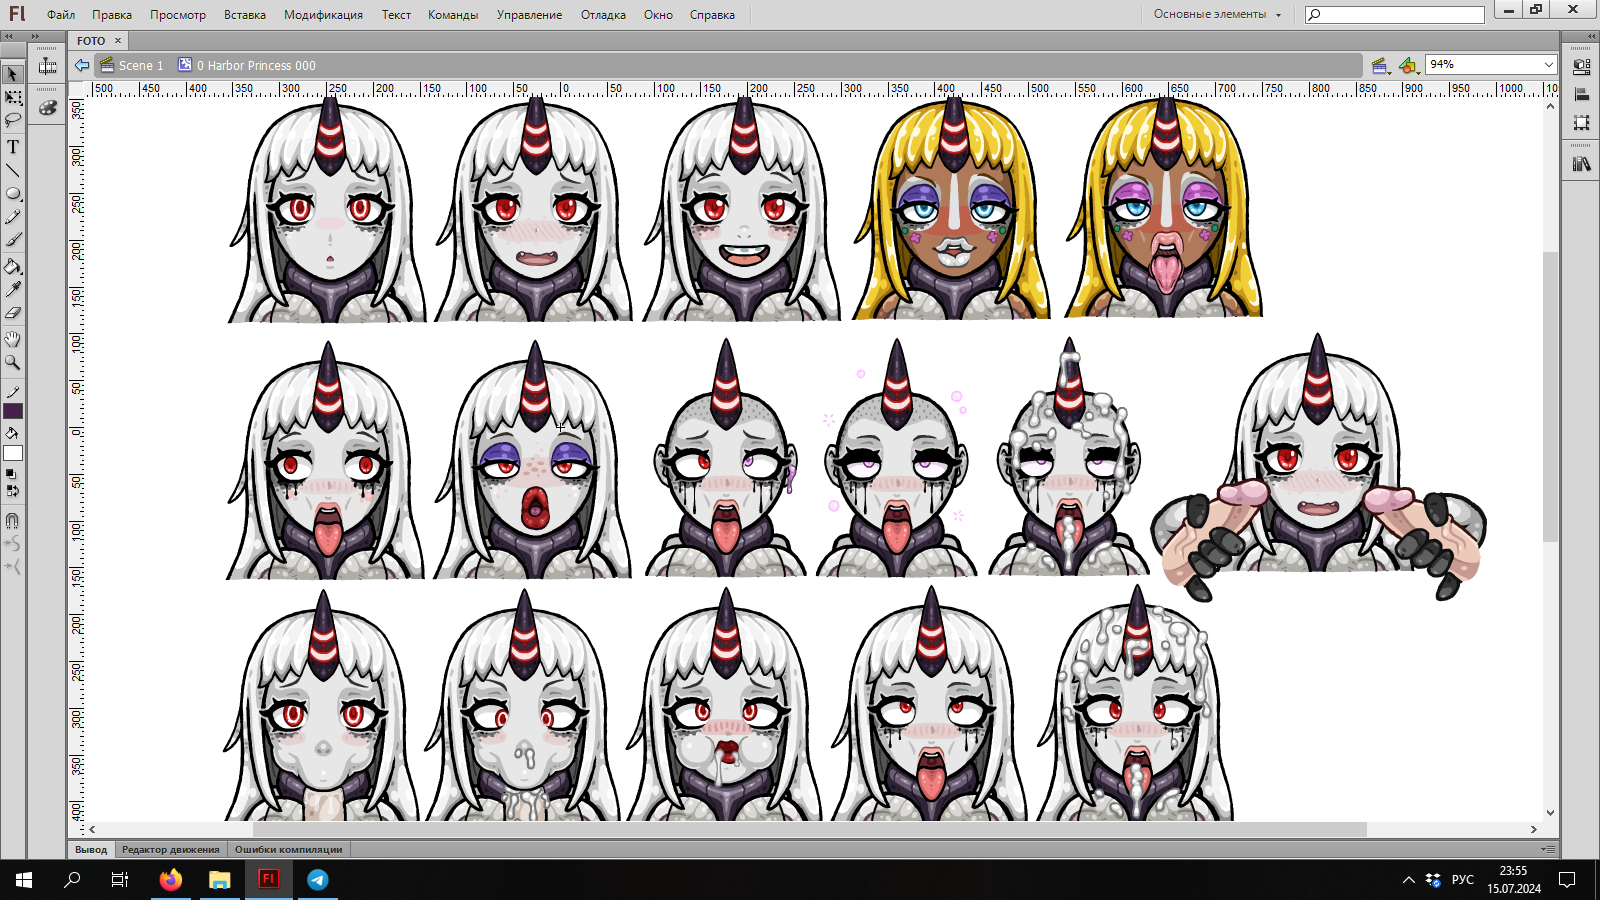This screenshot has height=900, width=1600.
Task: Click the stage vertical scrollbar thumb
Action: [x=1550, y=397]
